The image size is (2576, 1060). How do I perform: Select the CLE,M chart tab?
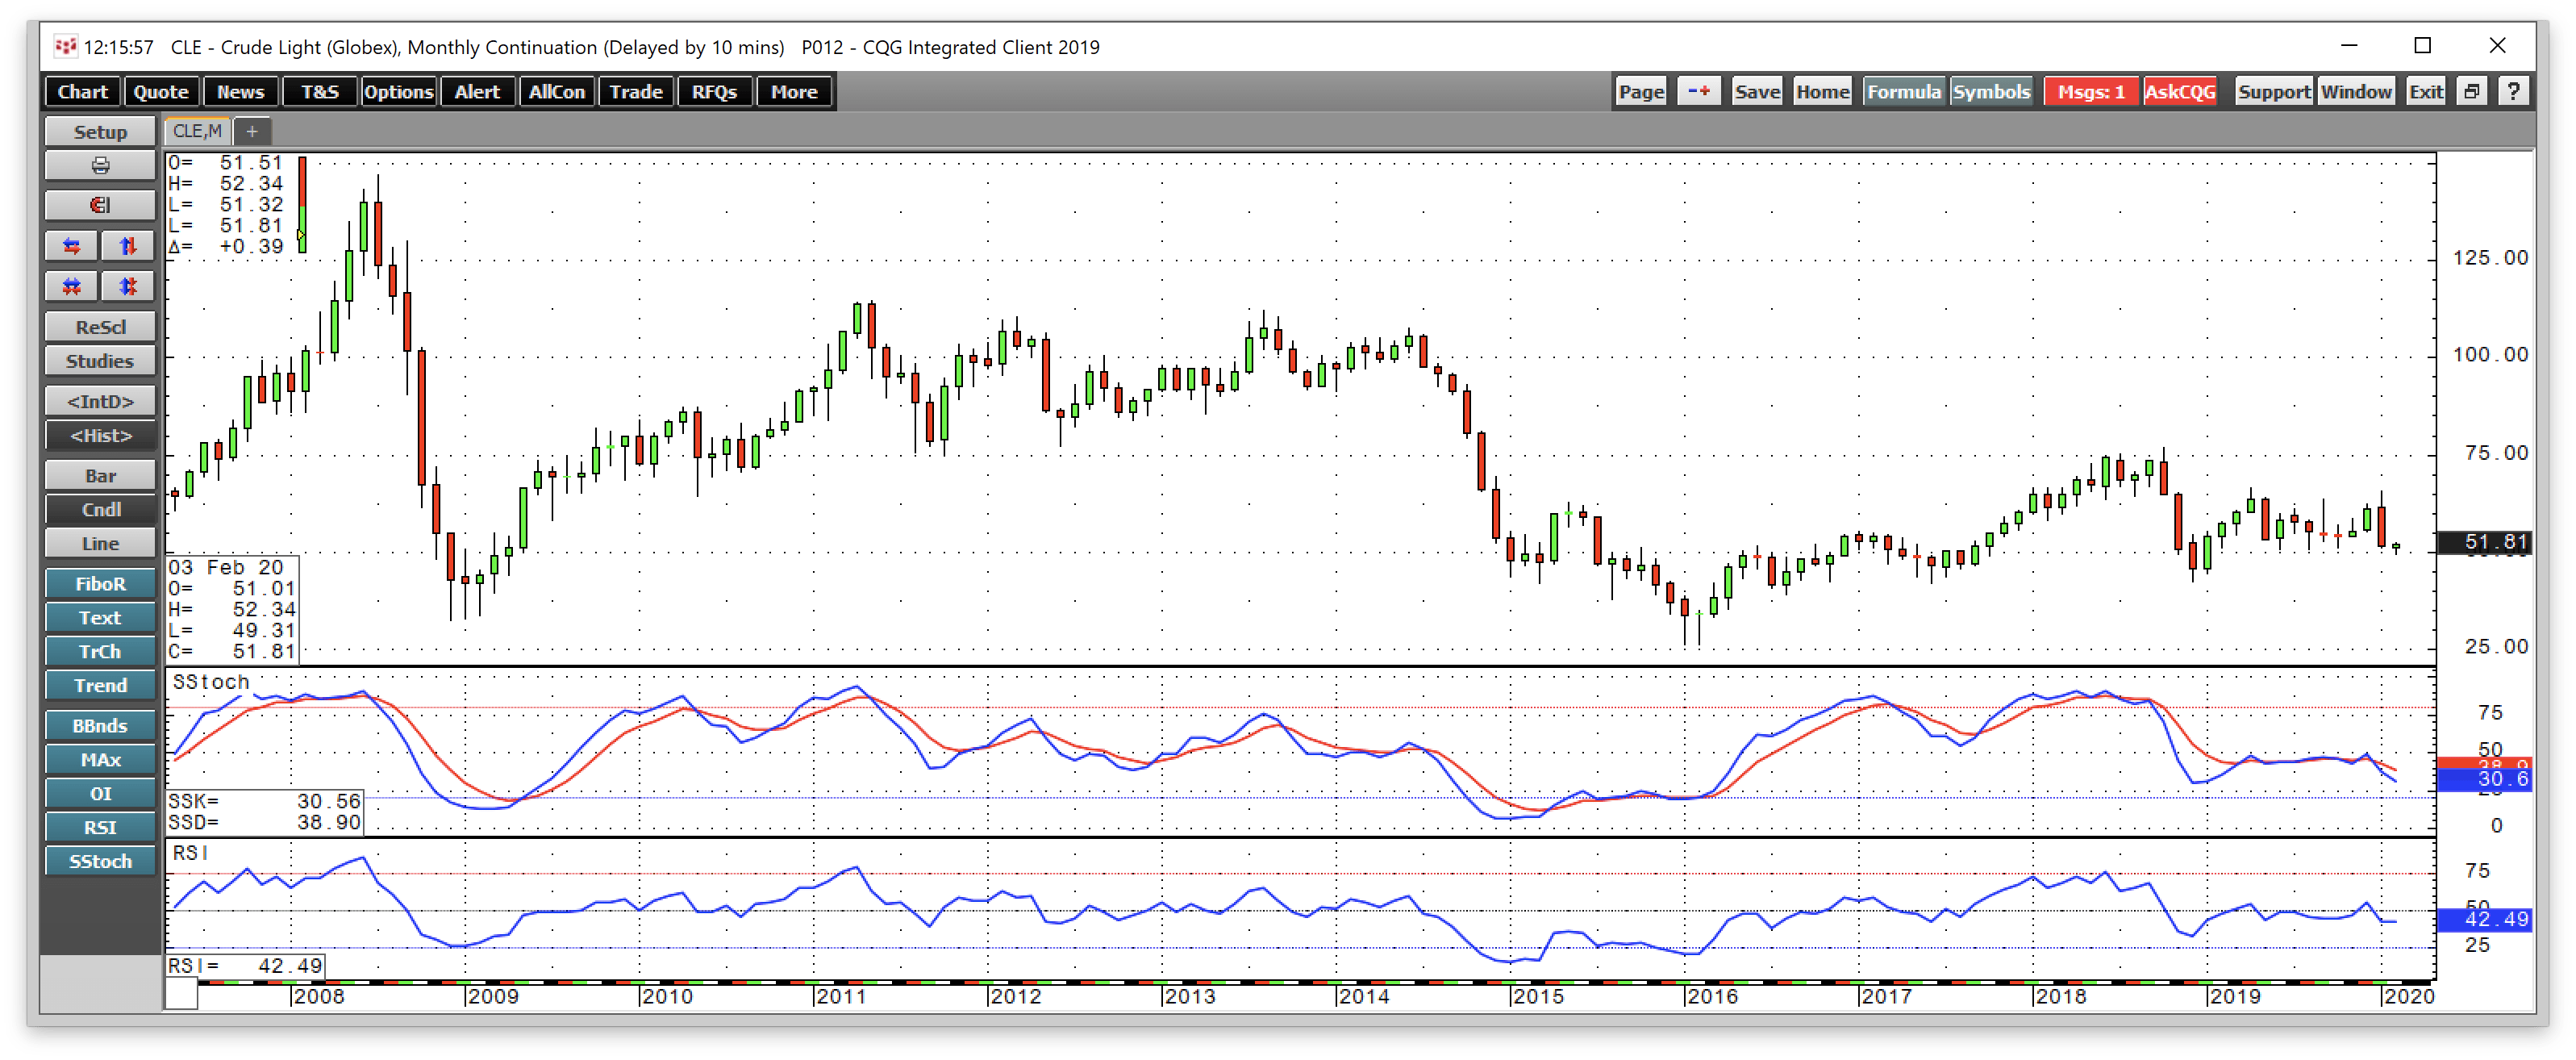point(198,131)
